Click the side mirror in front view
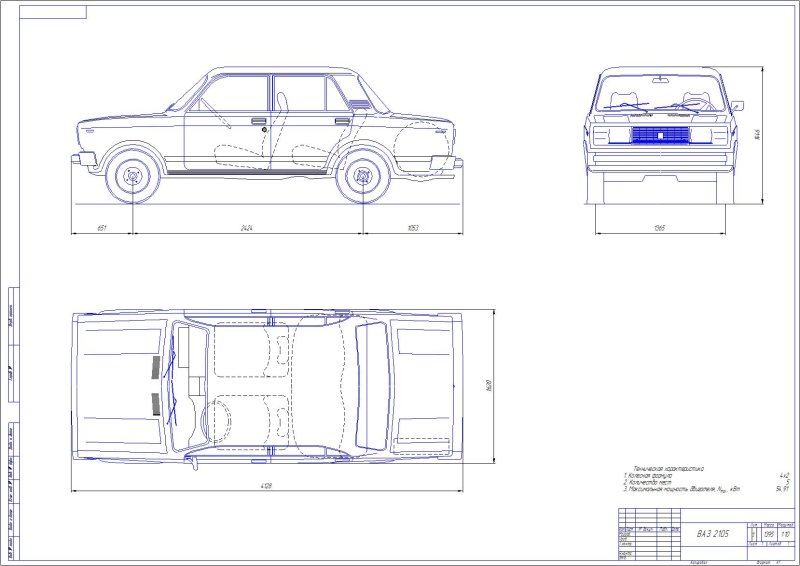This screenshot has height=566, width=800. click(x=738, y=105)
